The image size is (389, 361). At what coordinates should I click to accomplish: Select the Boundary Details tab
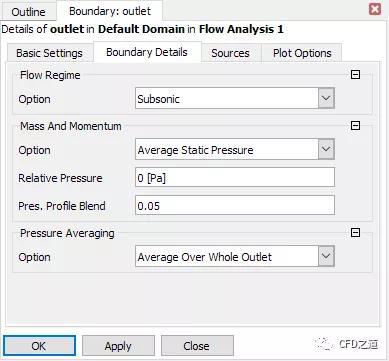pos(147,52)
